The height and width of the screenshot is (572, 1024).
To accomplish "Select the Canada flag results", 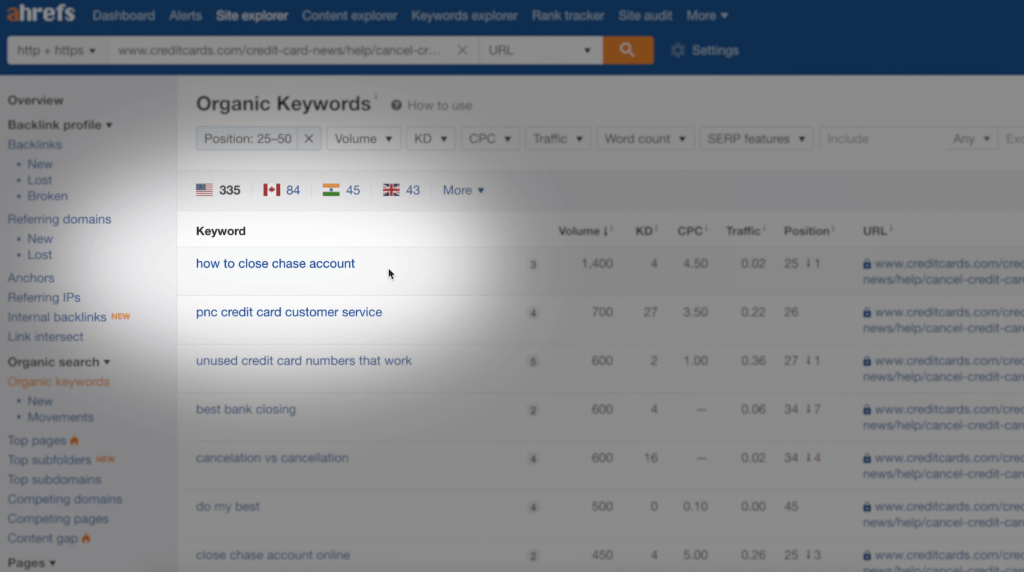I will (x=281, y=190).
